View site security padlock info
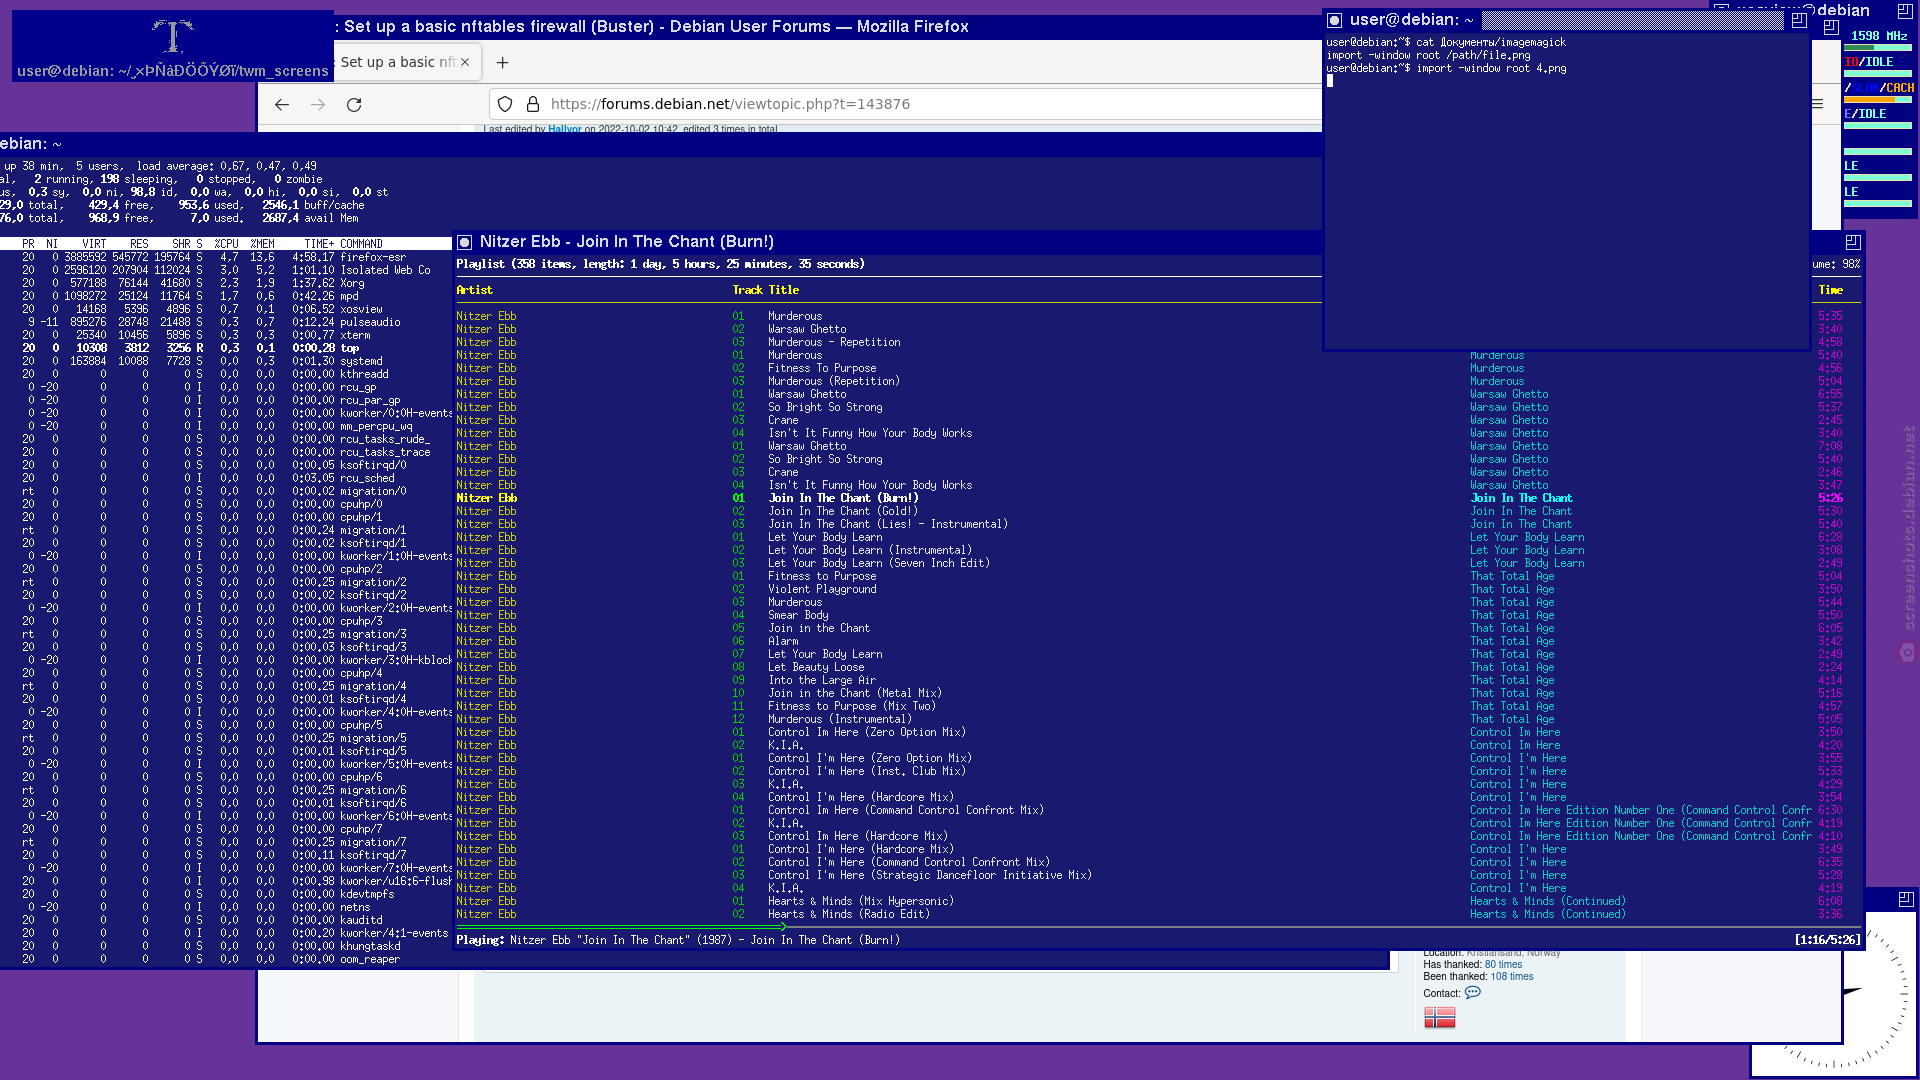1920x1080 pixels. tap(533, 104)
